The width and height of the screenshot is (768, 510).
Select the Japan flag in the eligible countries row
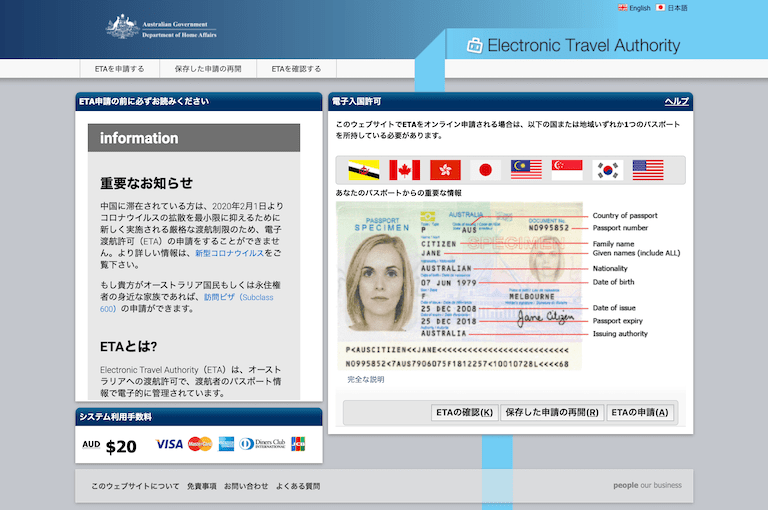[485, 170]
